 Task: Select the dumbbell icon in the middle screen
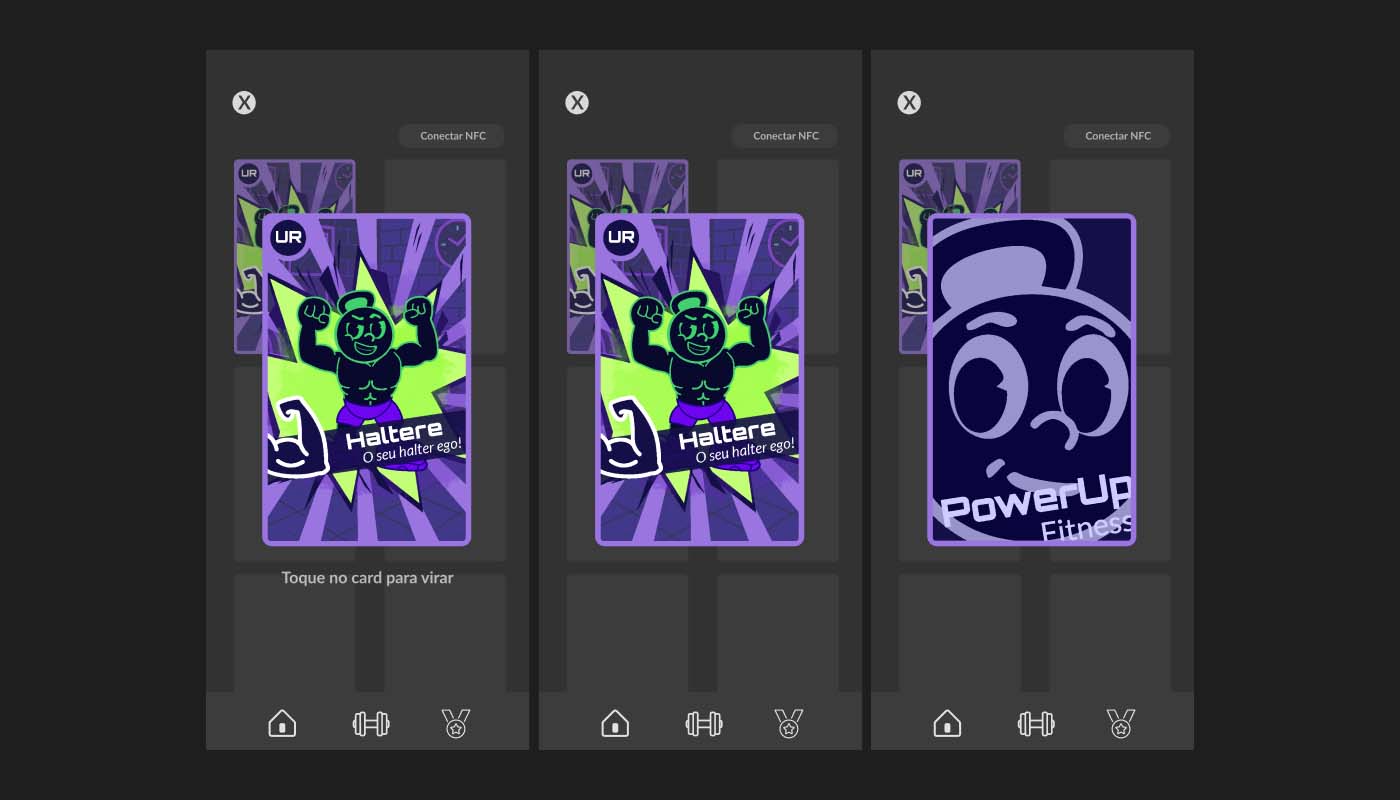tap(703, 724)
